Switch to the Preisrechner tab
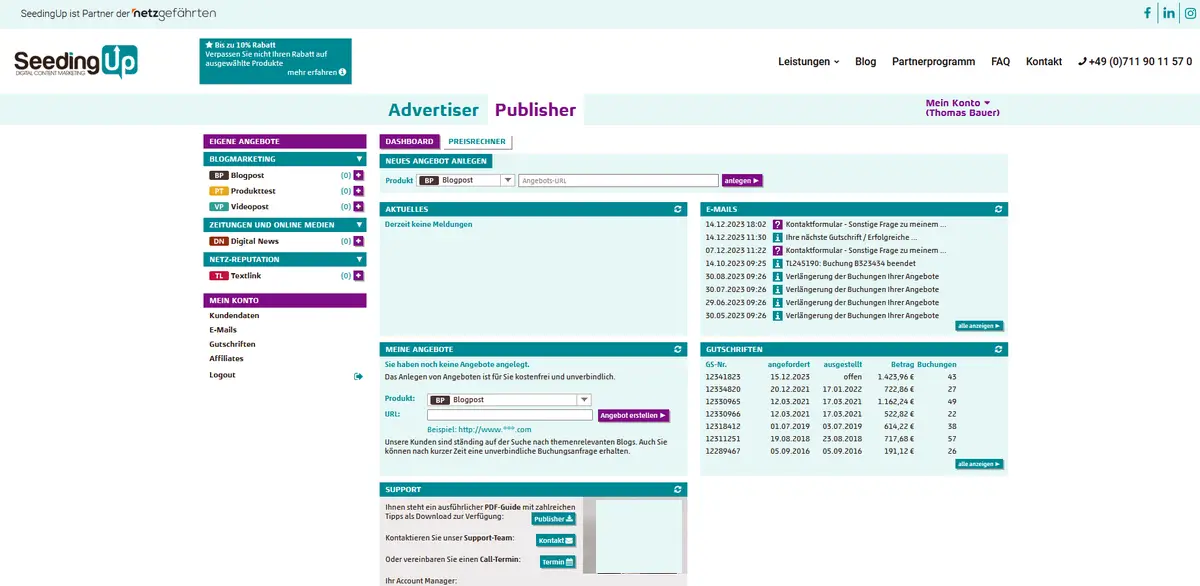 pos(476,142)
